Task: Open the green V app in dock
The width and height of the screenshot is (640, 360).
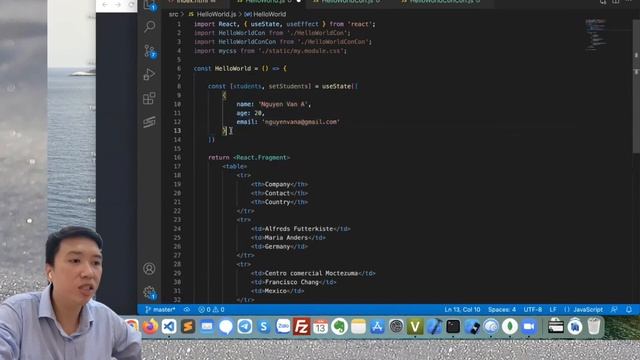Action: coord(415,327)
